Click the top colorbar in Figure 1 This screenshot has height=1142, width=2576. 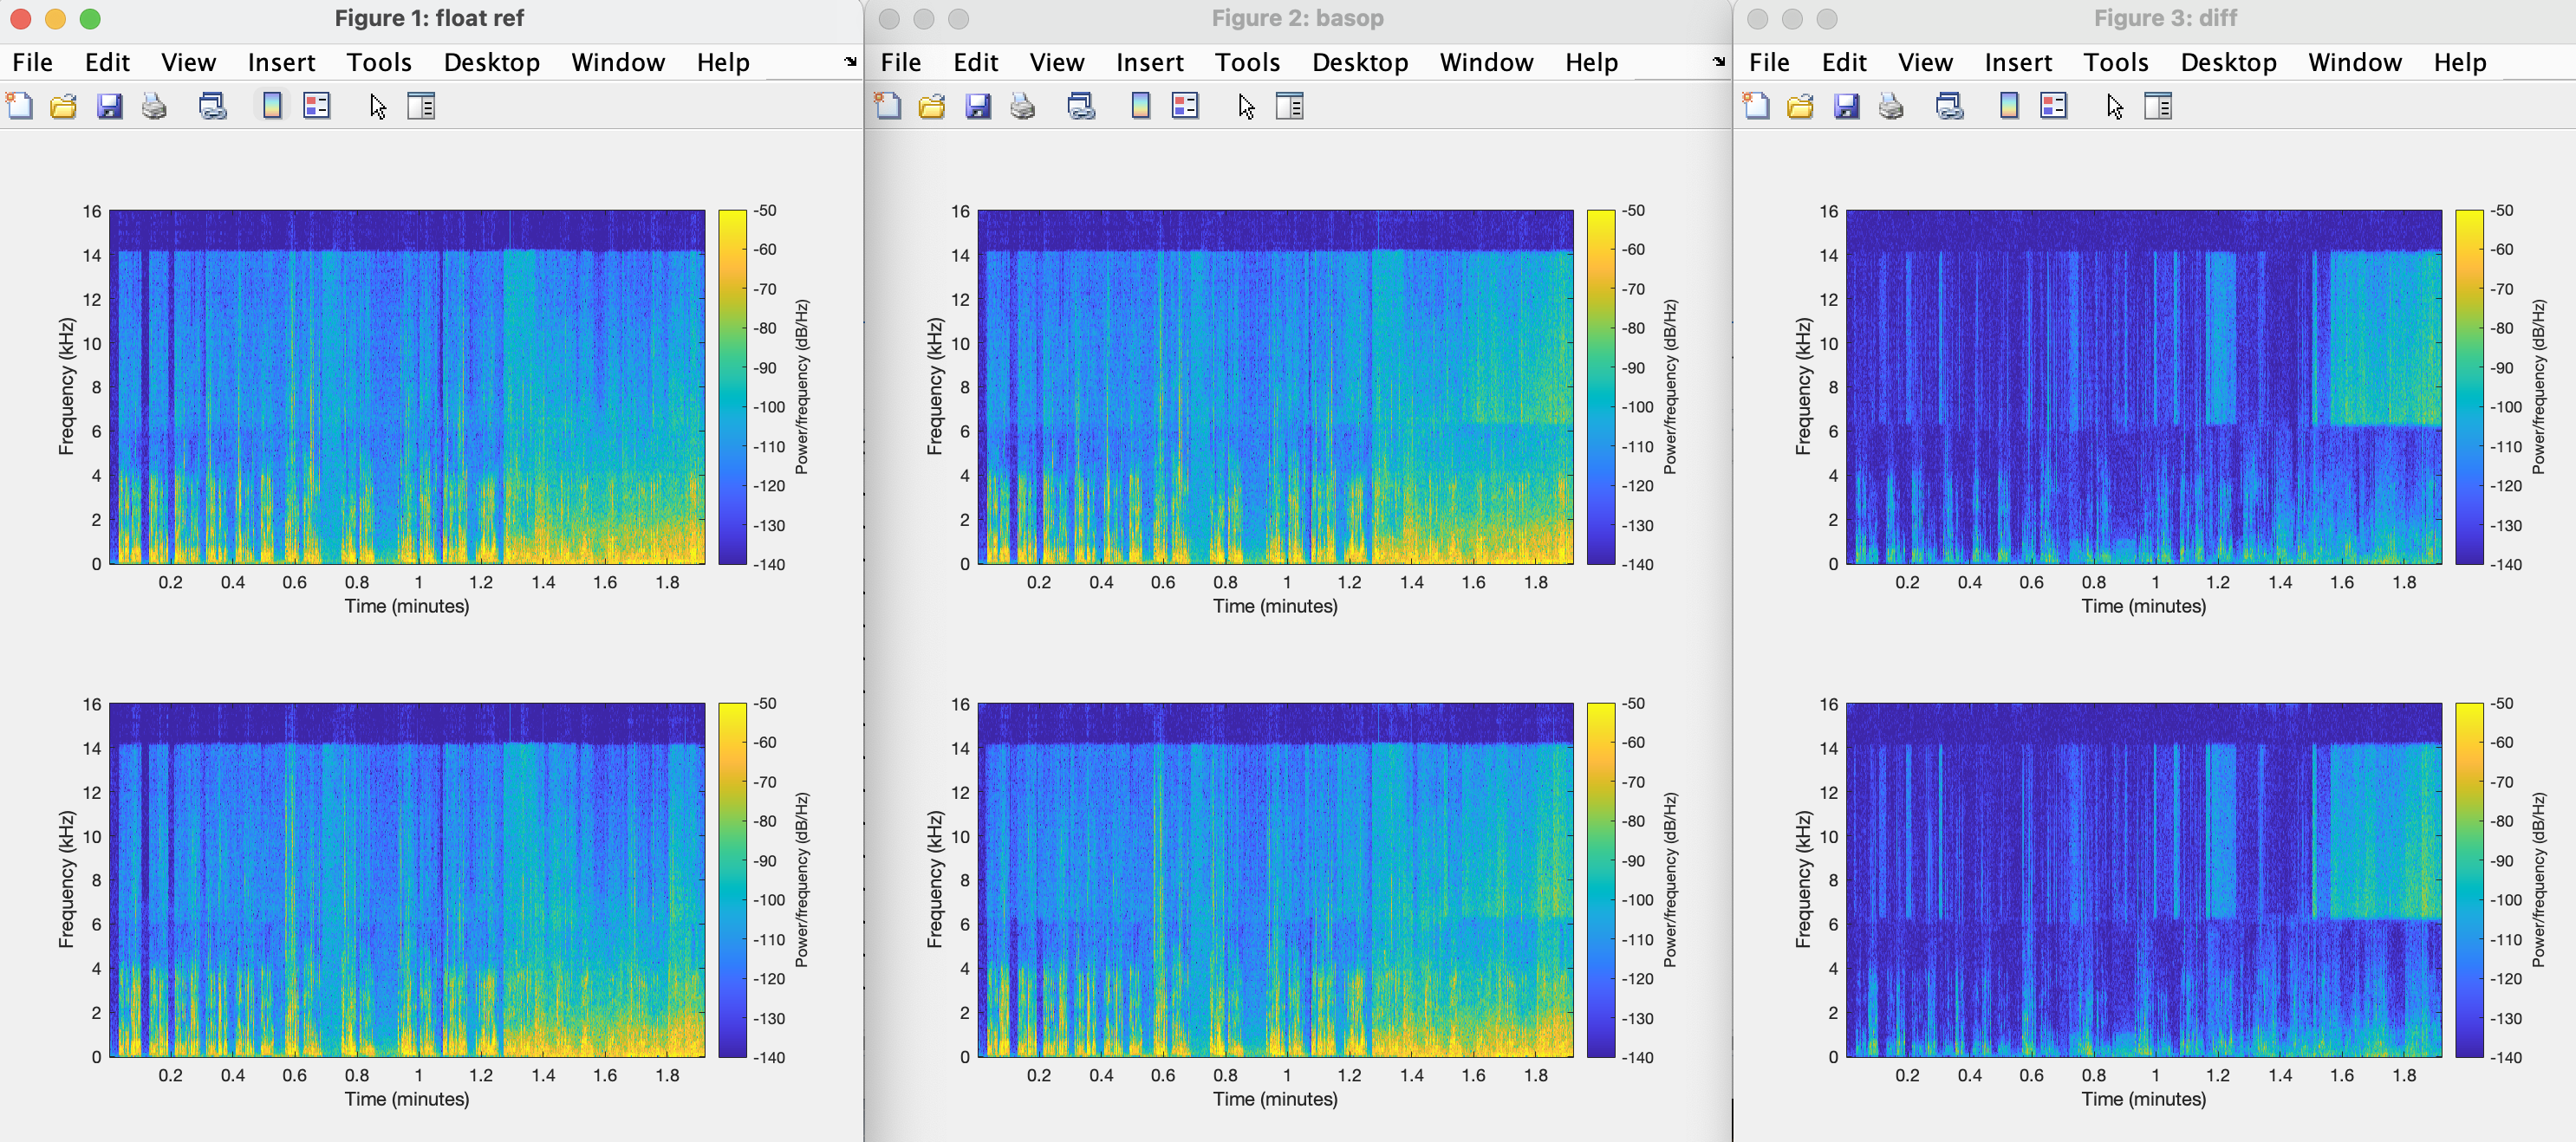coord(732,386)
